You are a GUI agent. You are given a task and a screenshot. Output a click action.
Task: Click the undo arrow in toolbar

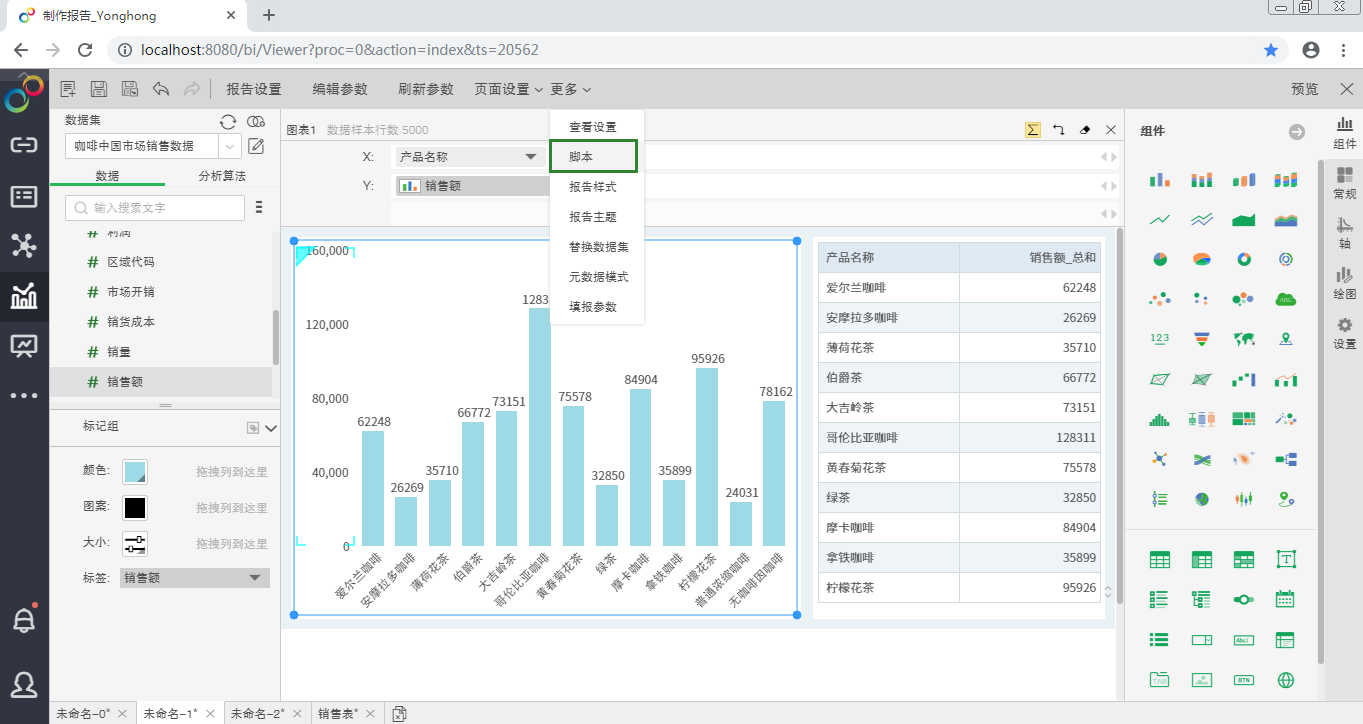[x=161, y=89]
